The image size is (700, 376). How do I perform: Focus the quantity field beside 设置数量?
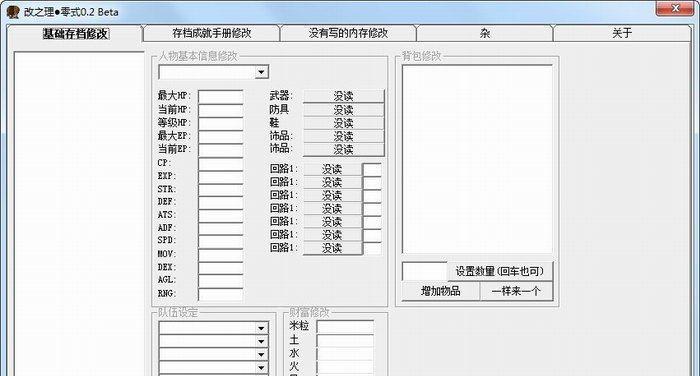coord(424,271)
